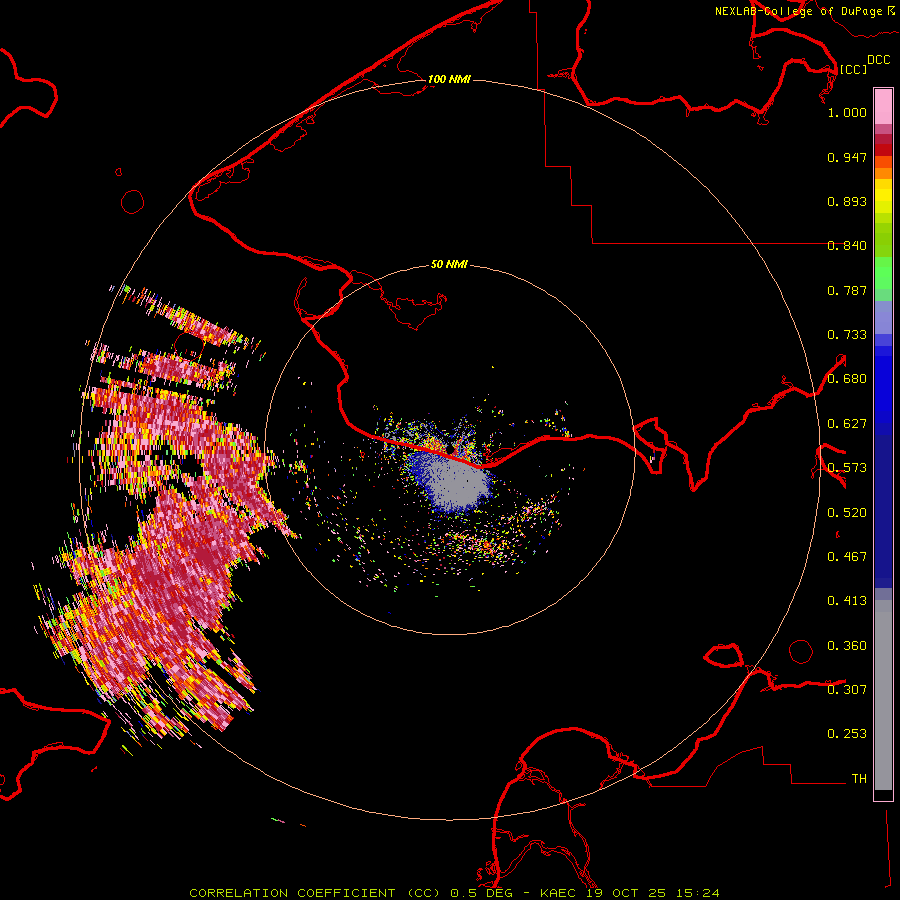Screen dimensions: 900x900
Task: Click the 0.253 legend value
Action: pyautogui.click(x=847, y=734)
